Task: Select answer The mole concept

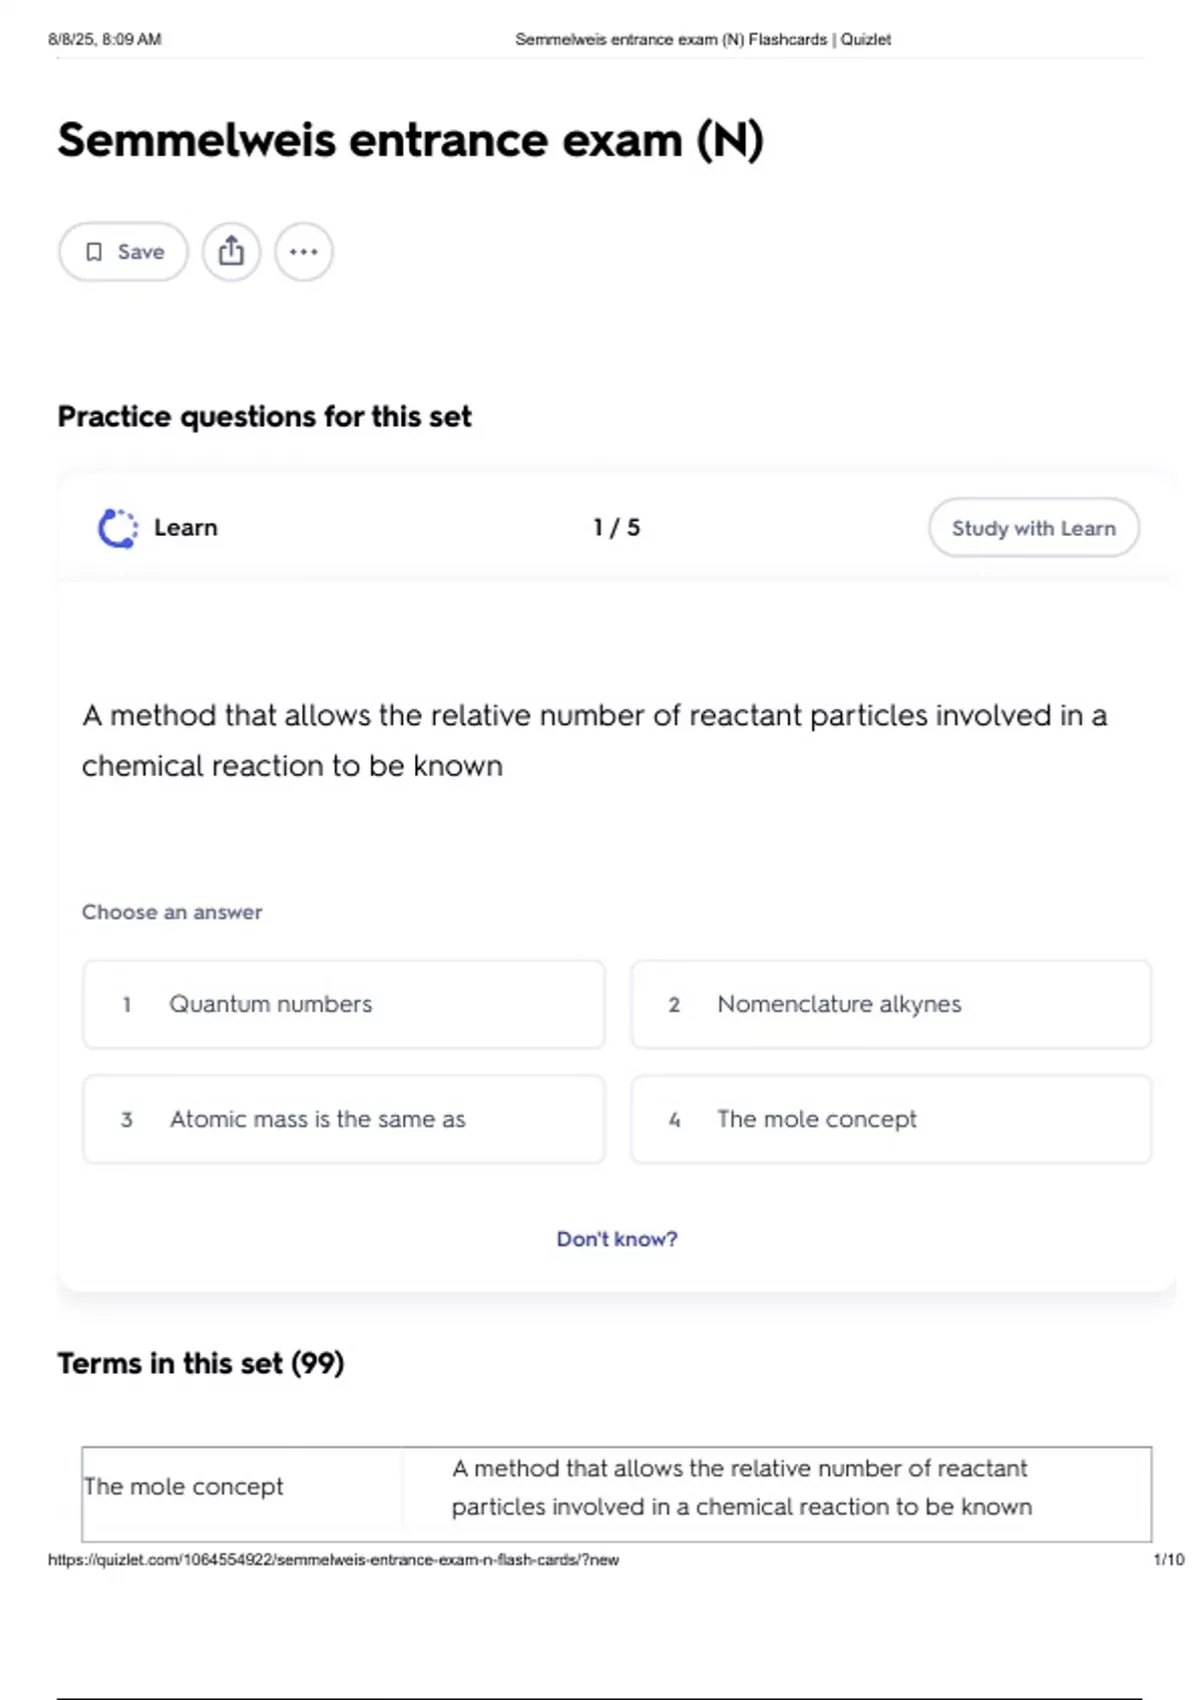Action: (891, 1119)
